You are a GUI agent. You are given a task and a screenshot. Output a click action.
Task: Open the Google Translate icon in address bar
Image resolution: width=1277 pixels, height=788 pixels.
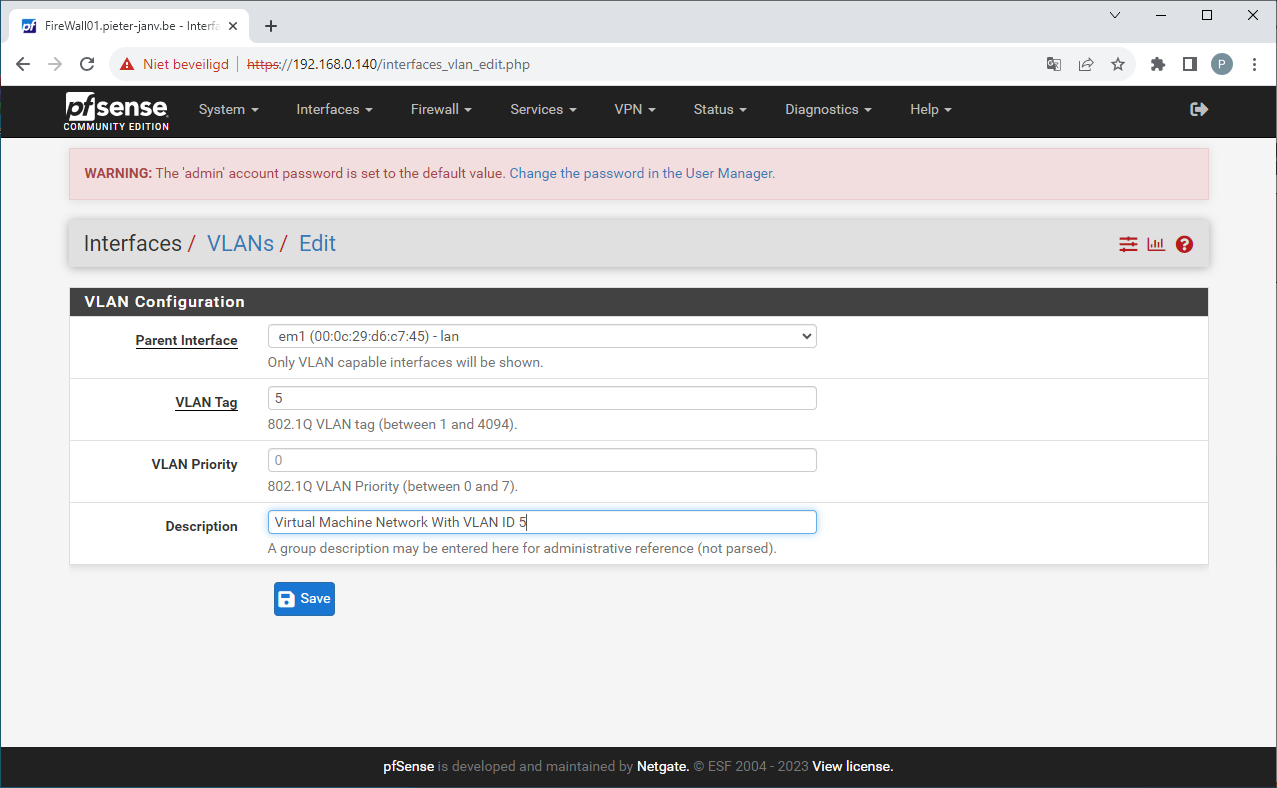tap(1053, 63)
